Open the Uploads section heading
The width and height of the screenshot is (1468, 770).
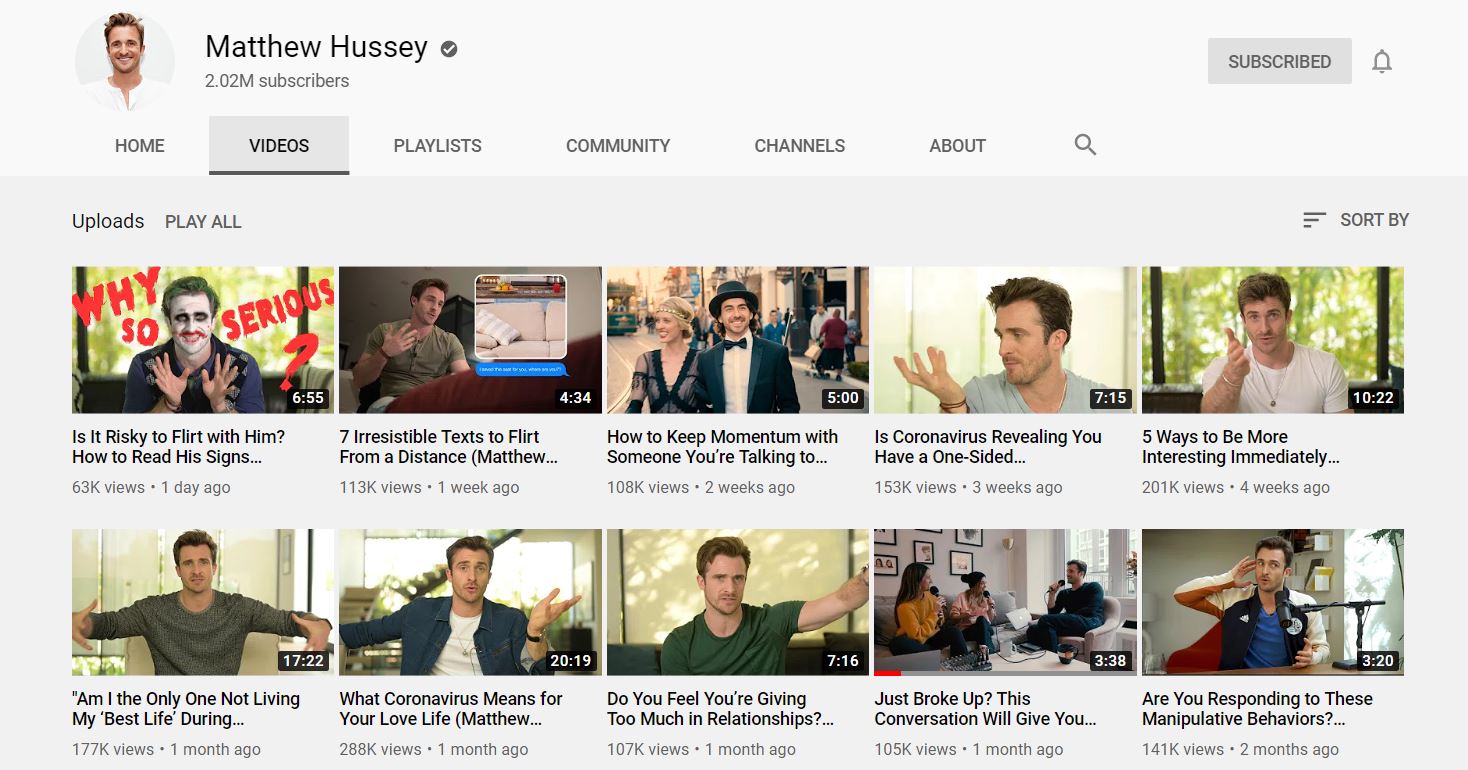tap(108, 221)
